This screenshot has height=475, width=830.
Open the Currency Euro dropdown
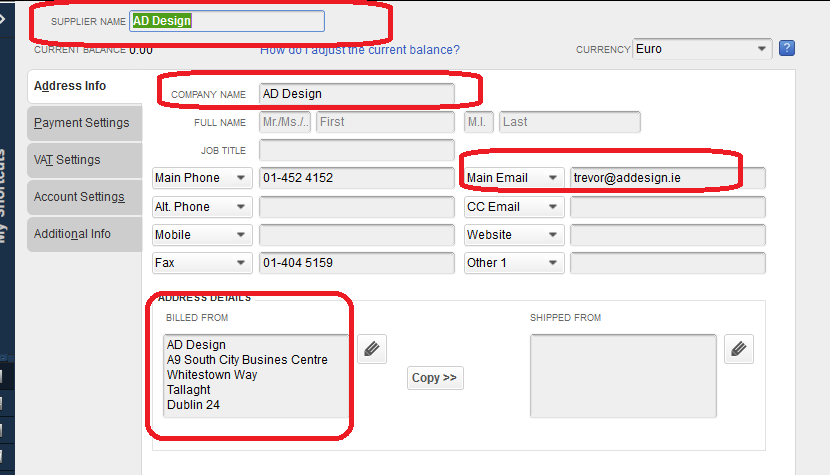pyautogui.click(x=702, y=49)
